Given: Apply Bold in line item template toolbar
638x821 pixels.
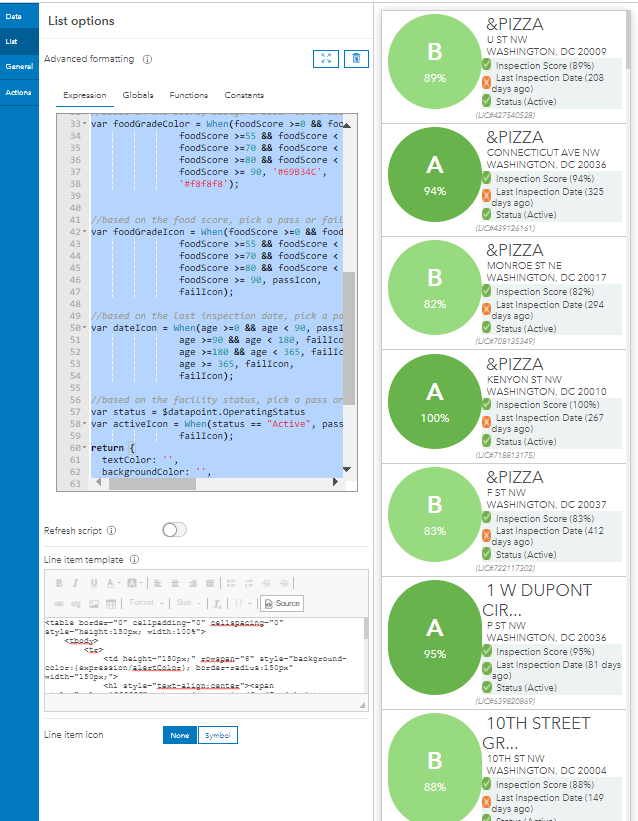Looking at the screenshot, I should 59,583.
